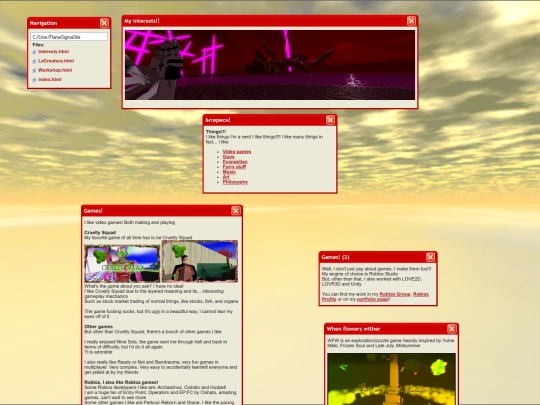Follow the Philosophy link
This screenshot has width=540, height=405.
[235, 182]
